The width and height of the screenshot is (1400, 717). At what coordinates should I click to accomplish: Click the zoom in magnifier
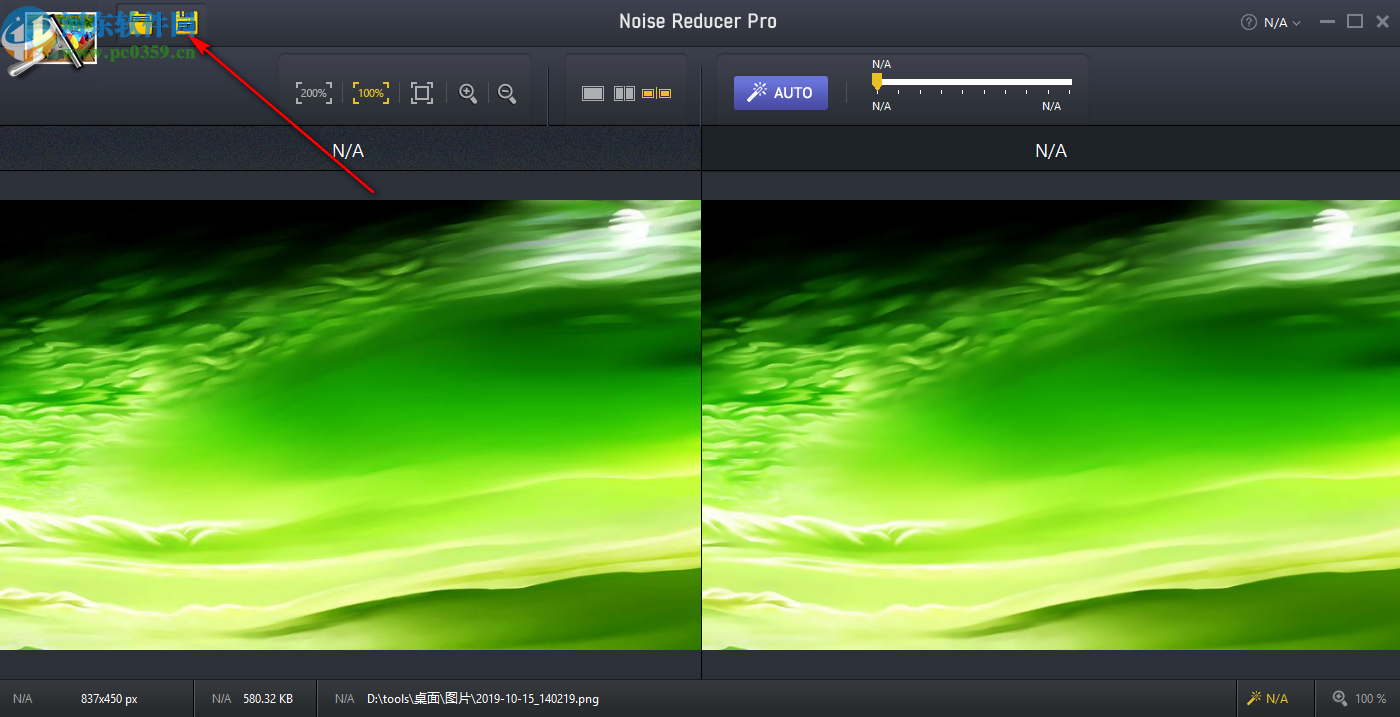pyautogui.click(x=467, y=93)
